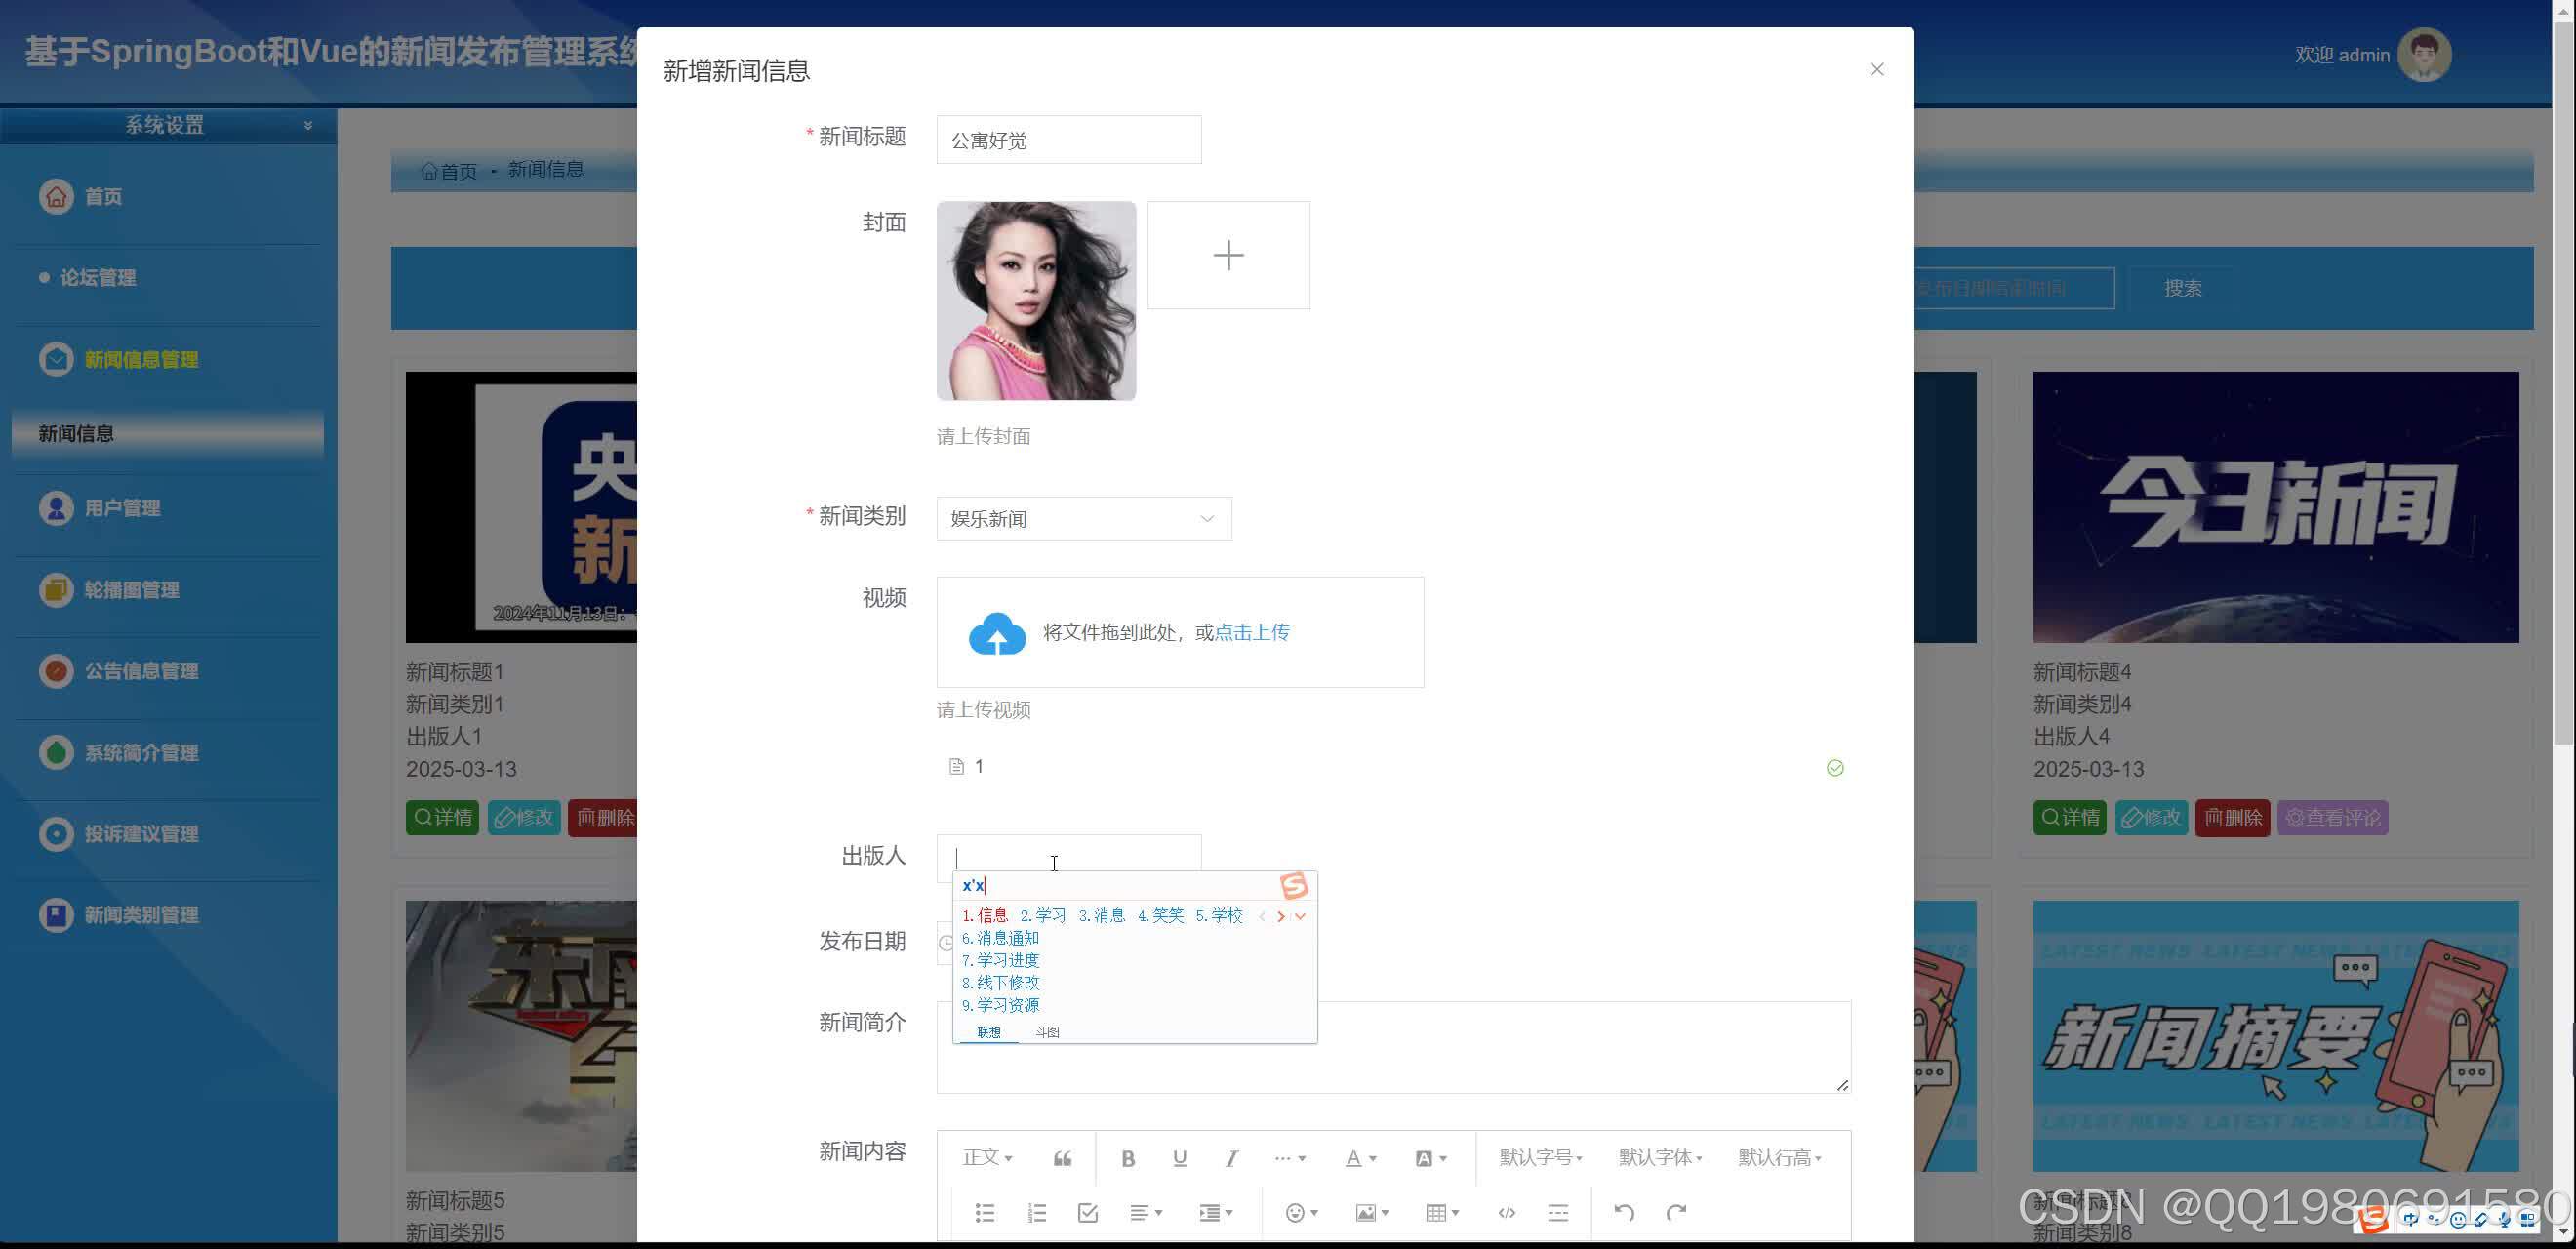Image resolution: width=2576 pixels, height=1249 pixels.
Task: Insert a table into the news content
Action: pyautogui.click(x=1438, y=1212)
